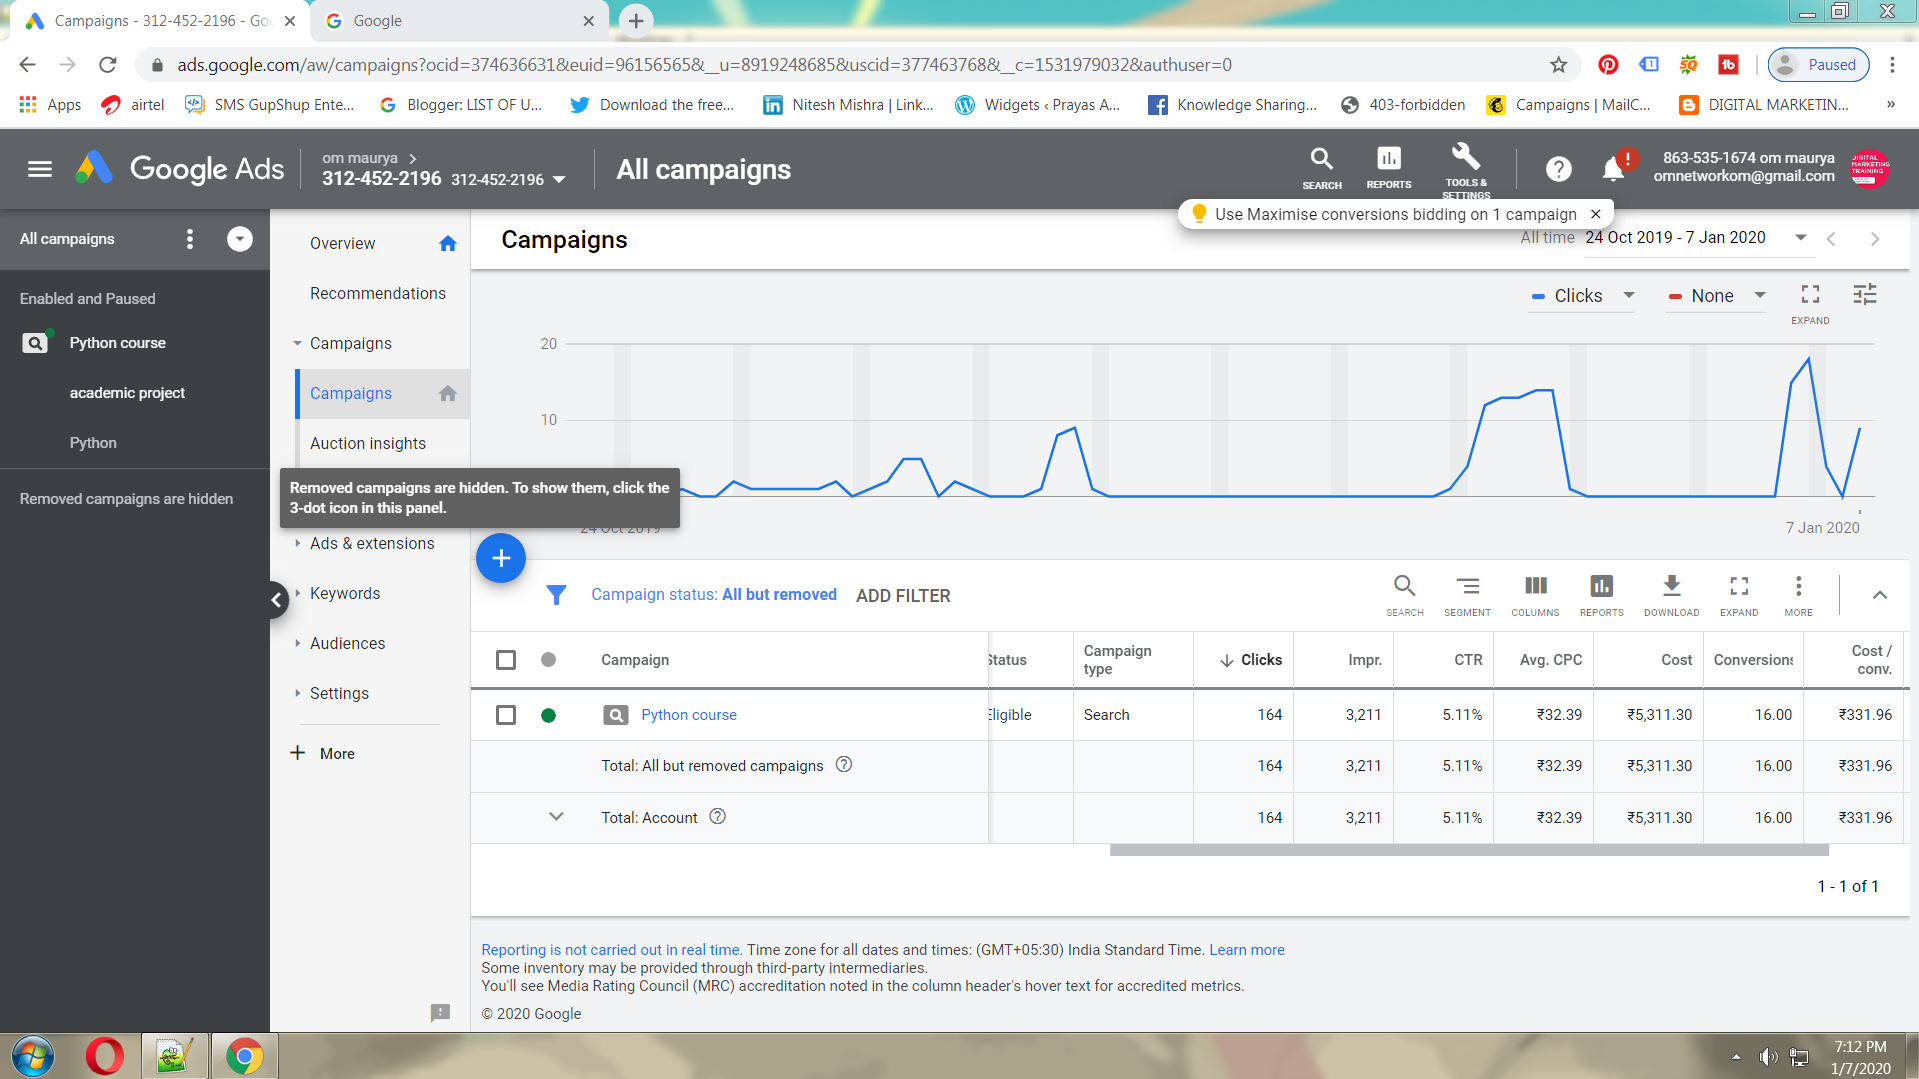
Task: Switch to the Google browser tab
Action: 461,21
